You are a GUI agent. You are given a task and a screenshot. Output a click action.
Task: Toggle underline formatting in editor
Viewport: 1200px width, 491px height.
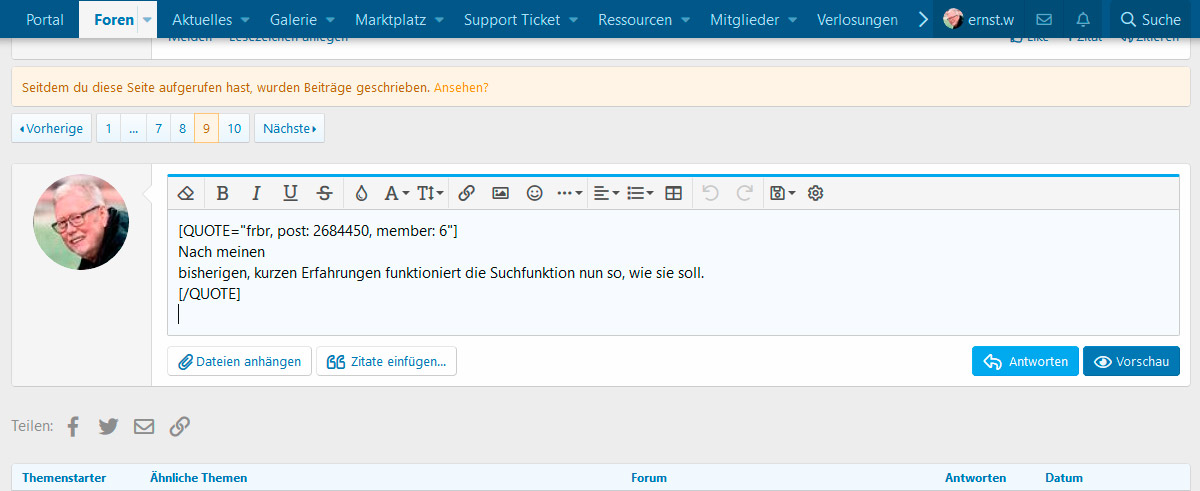tap(290, 193)
